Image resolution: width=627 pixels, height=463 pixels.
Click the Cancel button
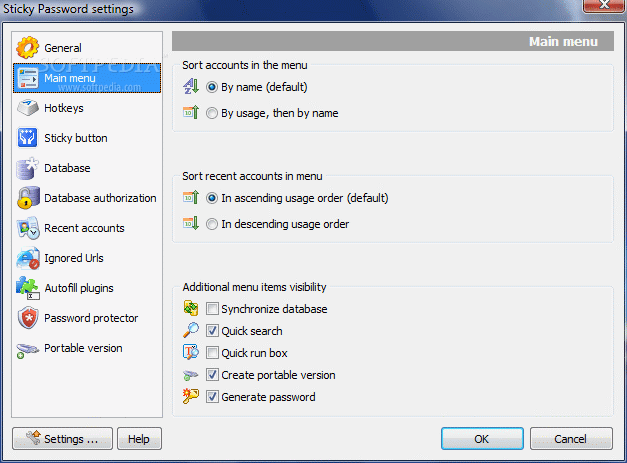[x=571, y=439]
